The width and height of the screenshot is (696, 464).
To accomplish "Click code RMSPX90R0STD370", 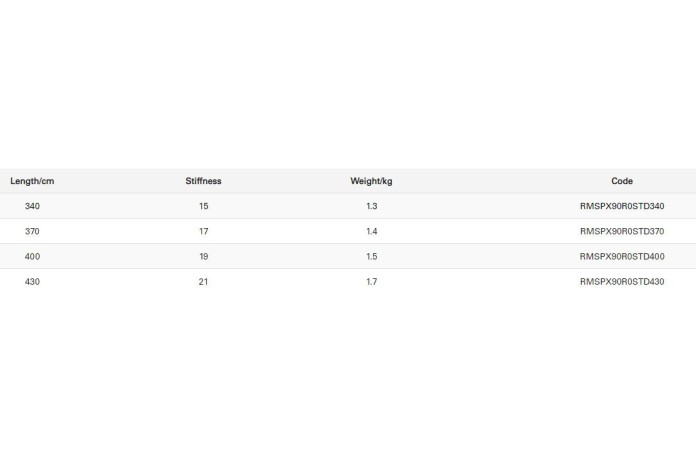I will tap(622, 231).
